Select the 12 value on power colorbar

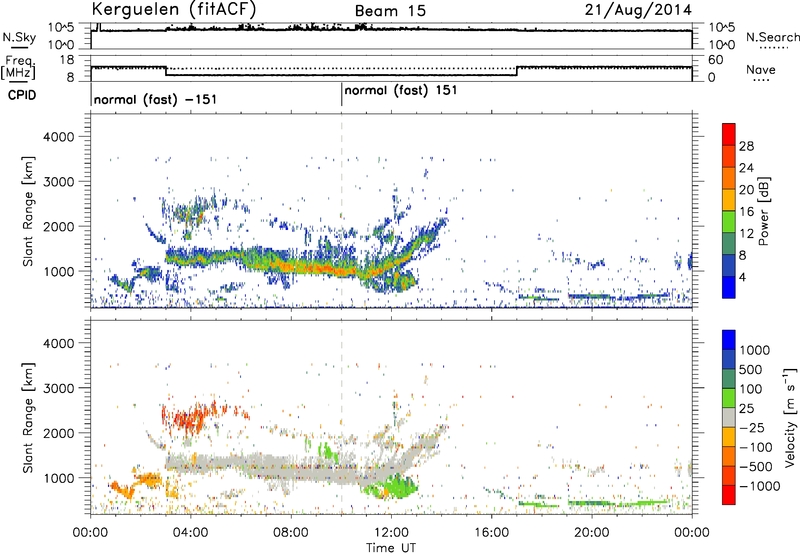click(746, 234)
